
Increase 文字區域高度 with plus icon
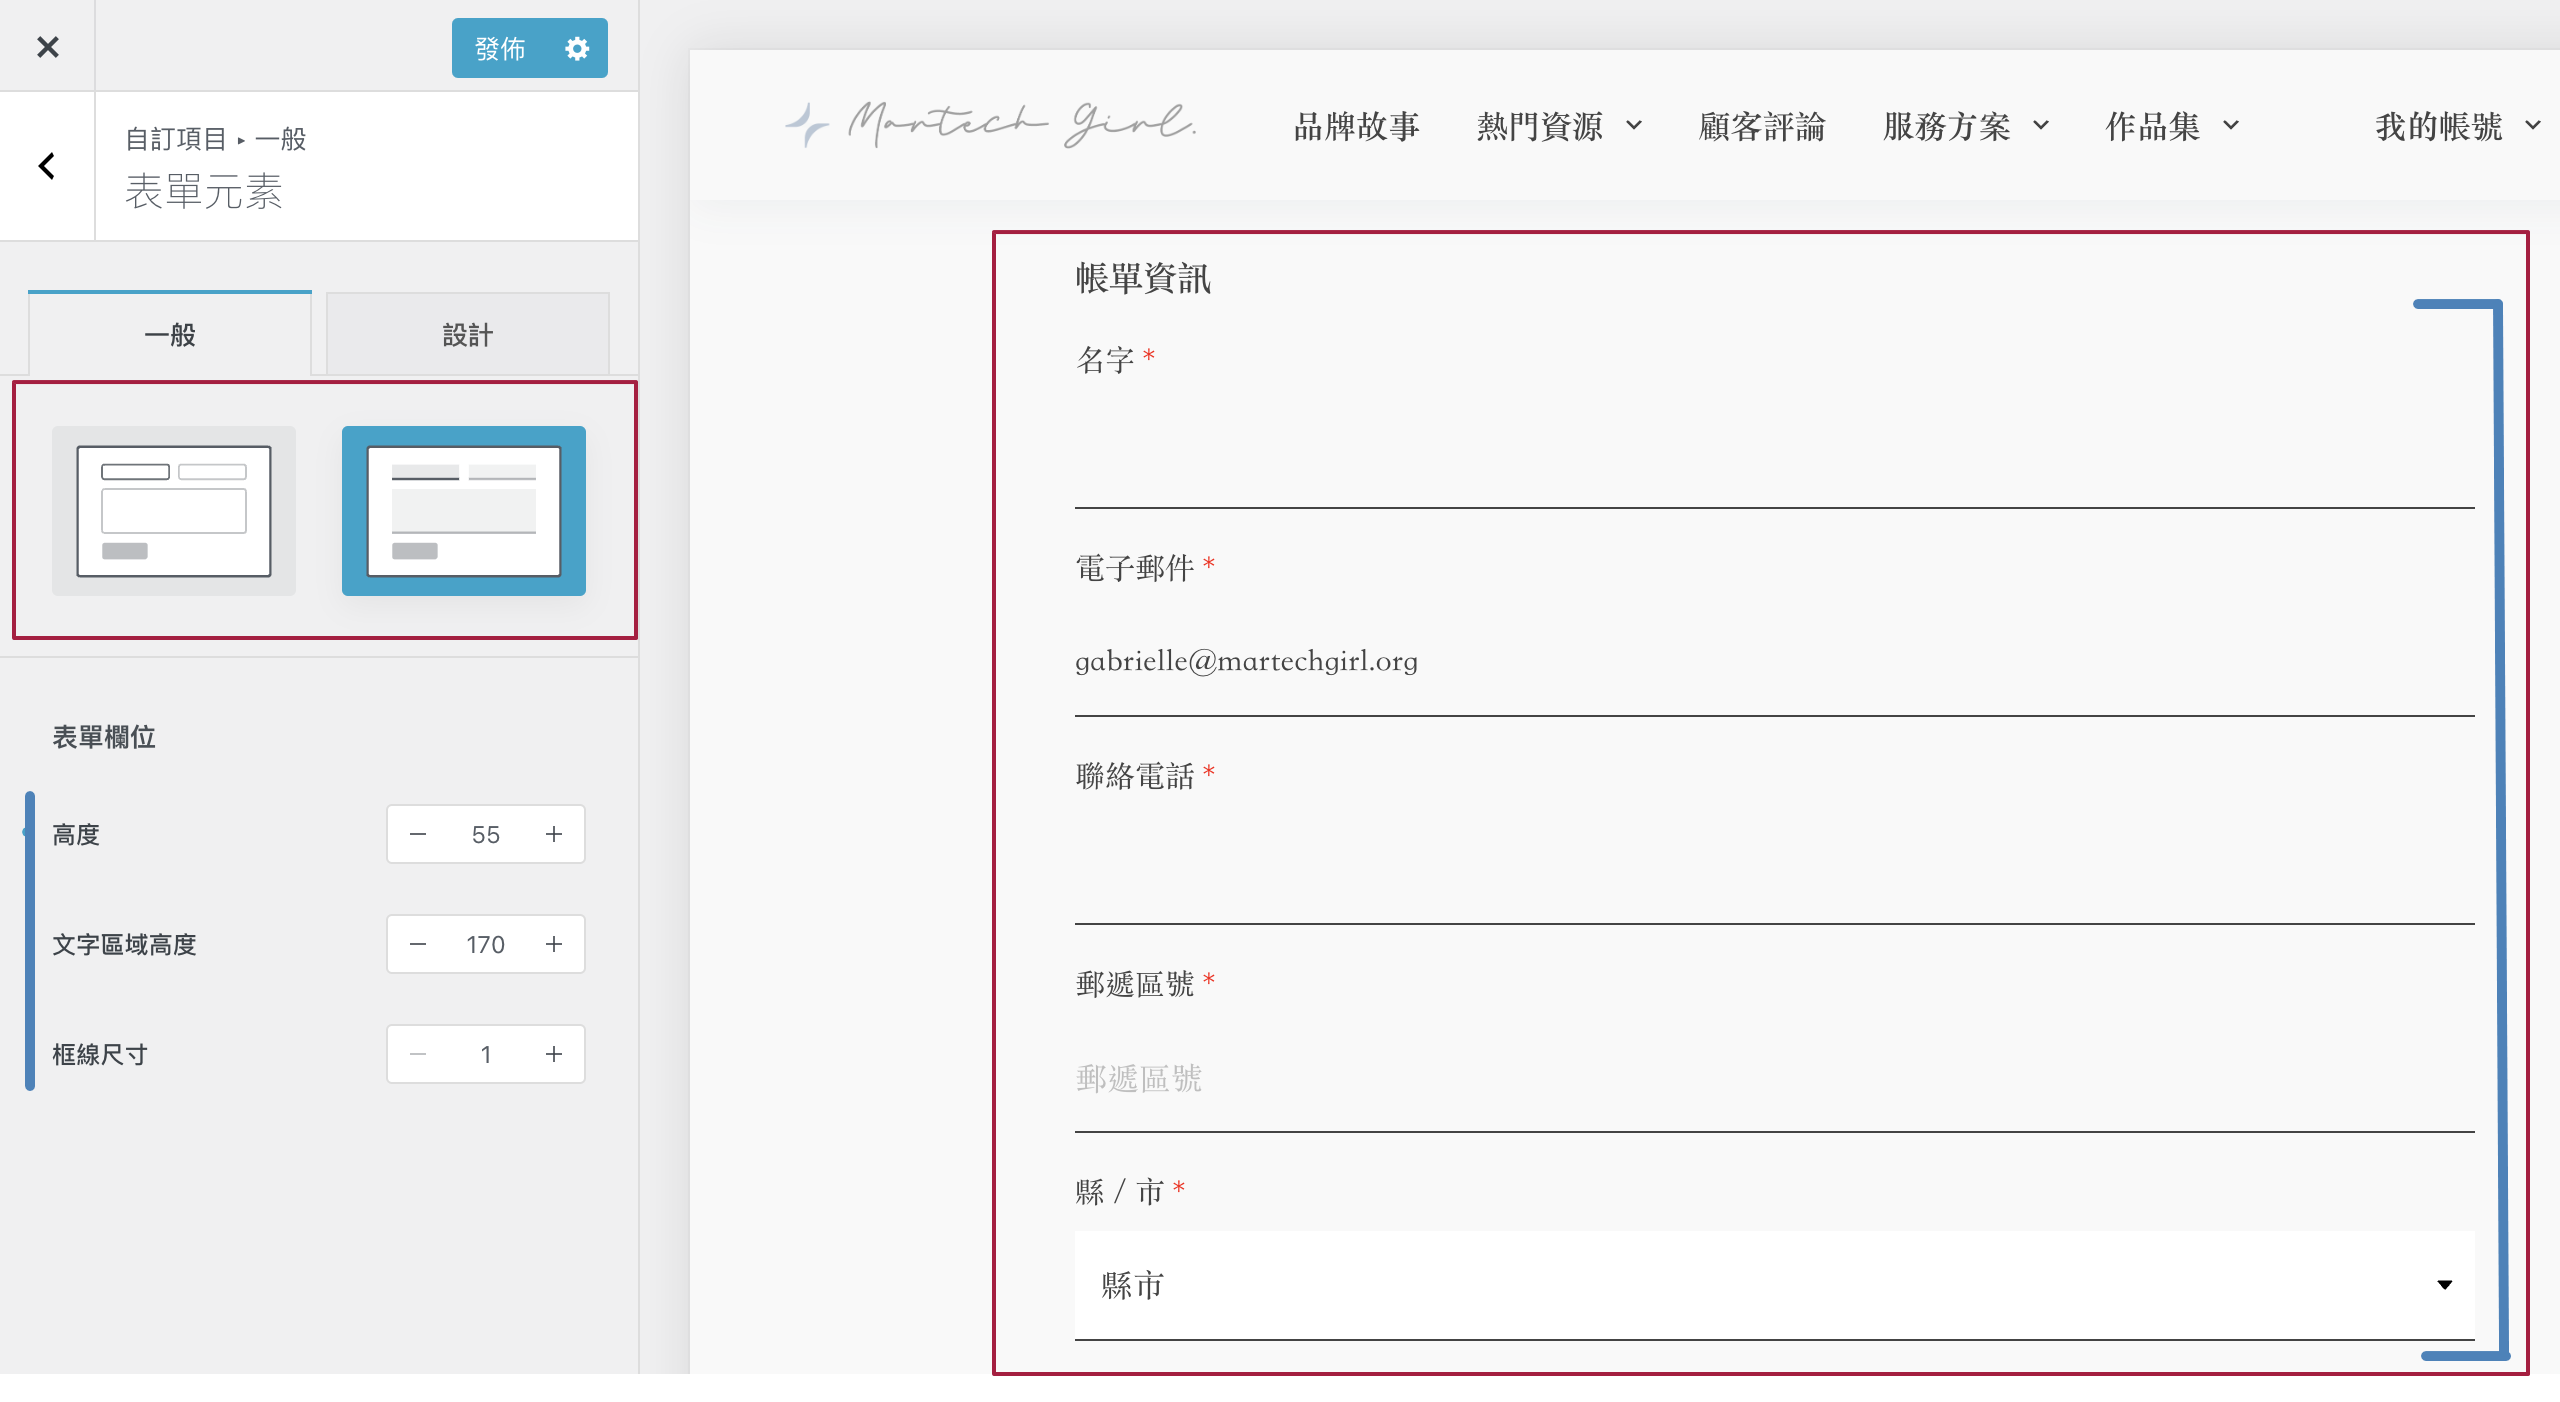pos(554,944)
